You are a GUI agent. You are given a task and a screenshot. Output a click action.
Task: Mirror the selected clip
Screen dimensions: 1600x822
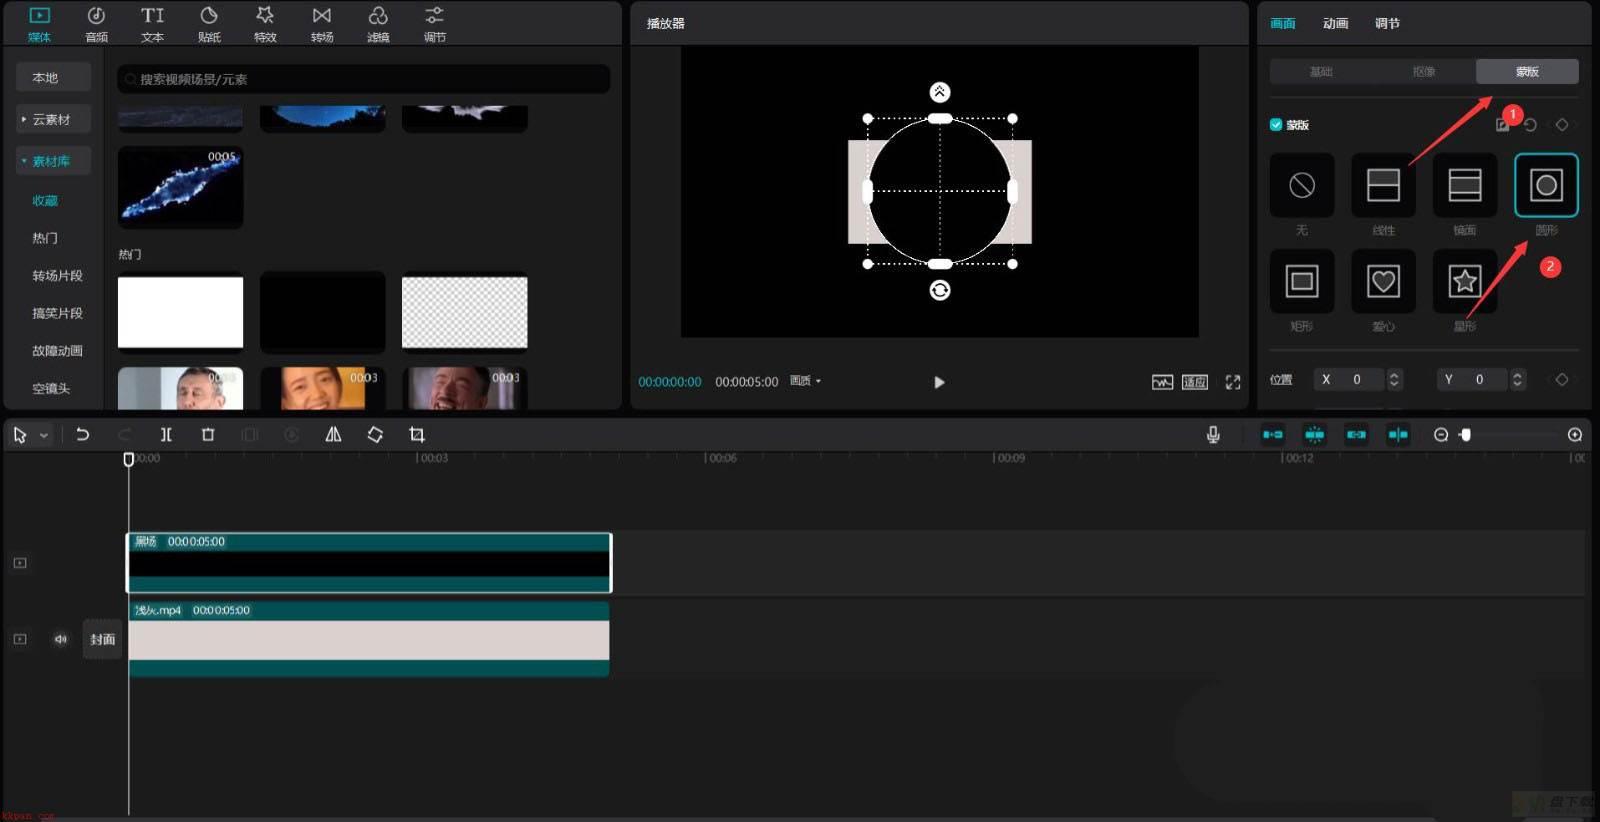pos(333,435)
